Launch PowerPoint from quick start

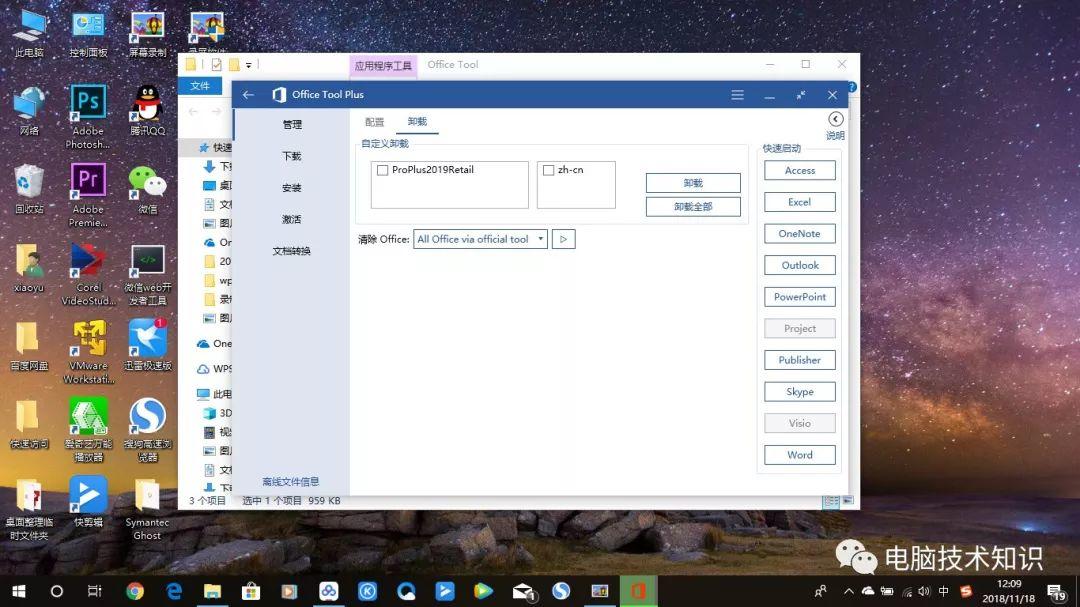(x=800, y=297)
